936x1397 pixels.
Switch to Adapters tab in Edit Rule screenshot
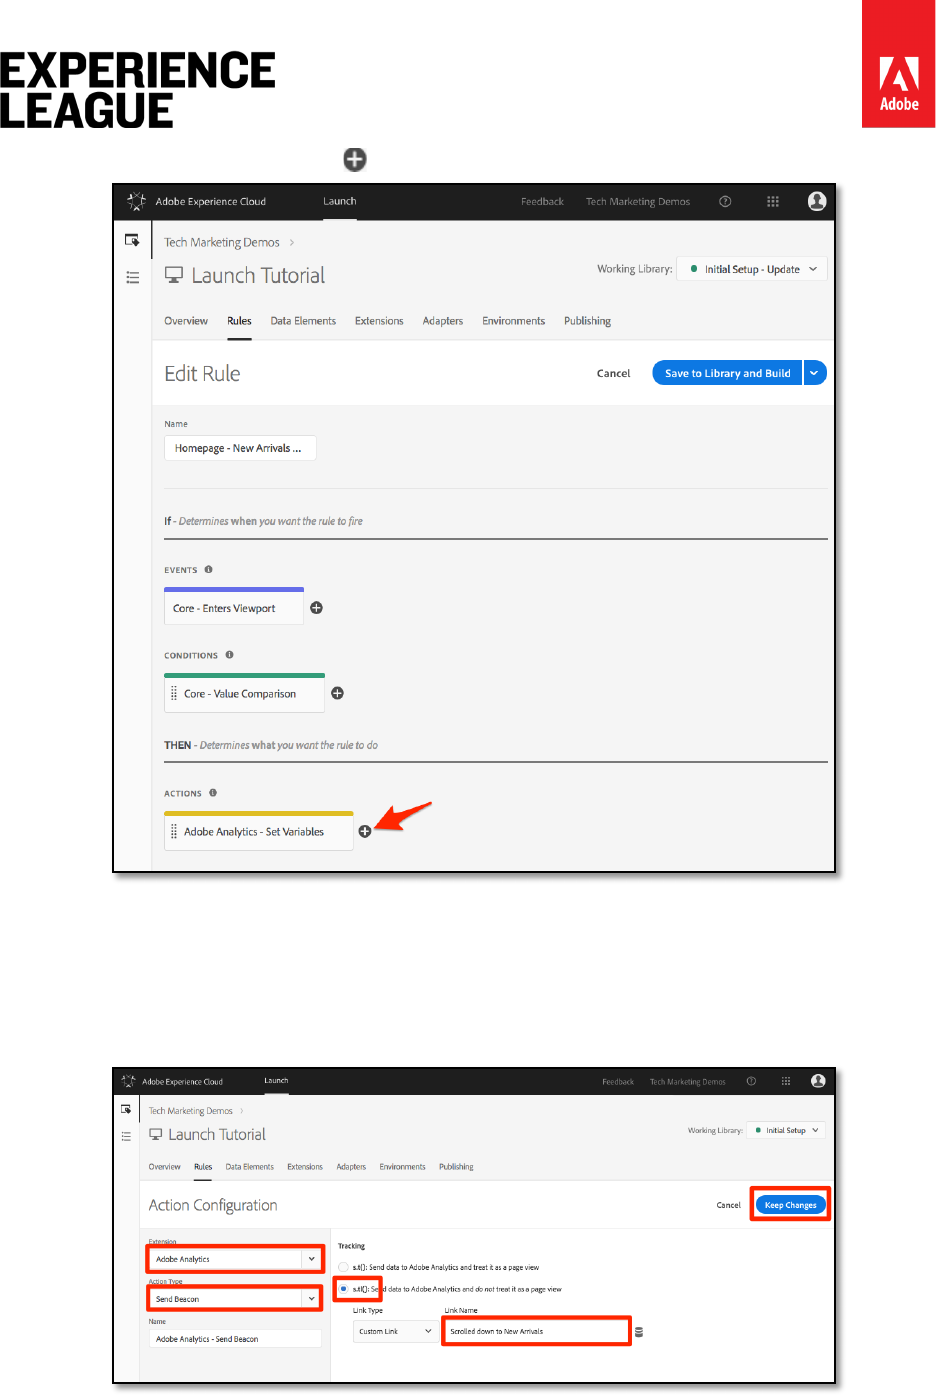click(443, 321)
